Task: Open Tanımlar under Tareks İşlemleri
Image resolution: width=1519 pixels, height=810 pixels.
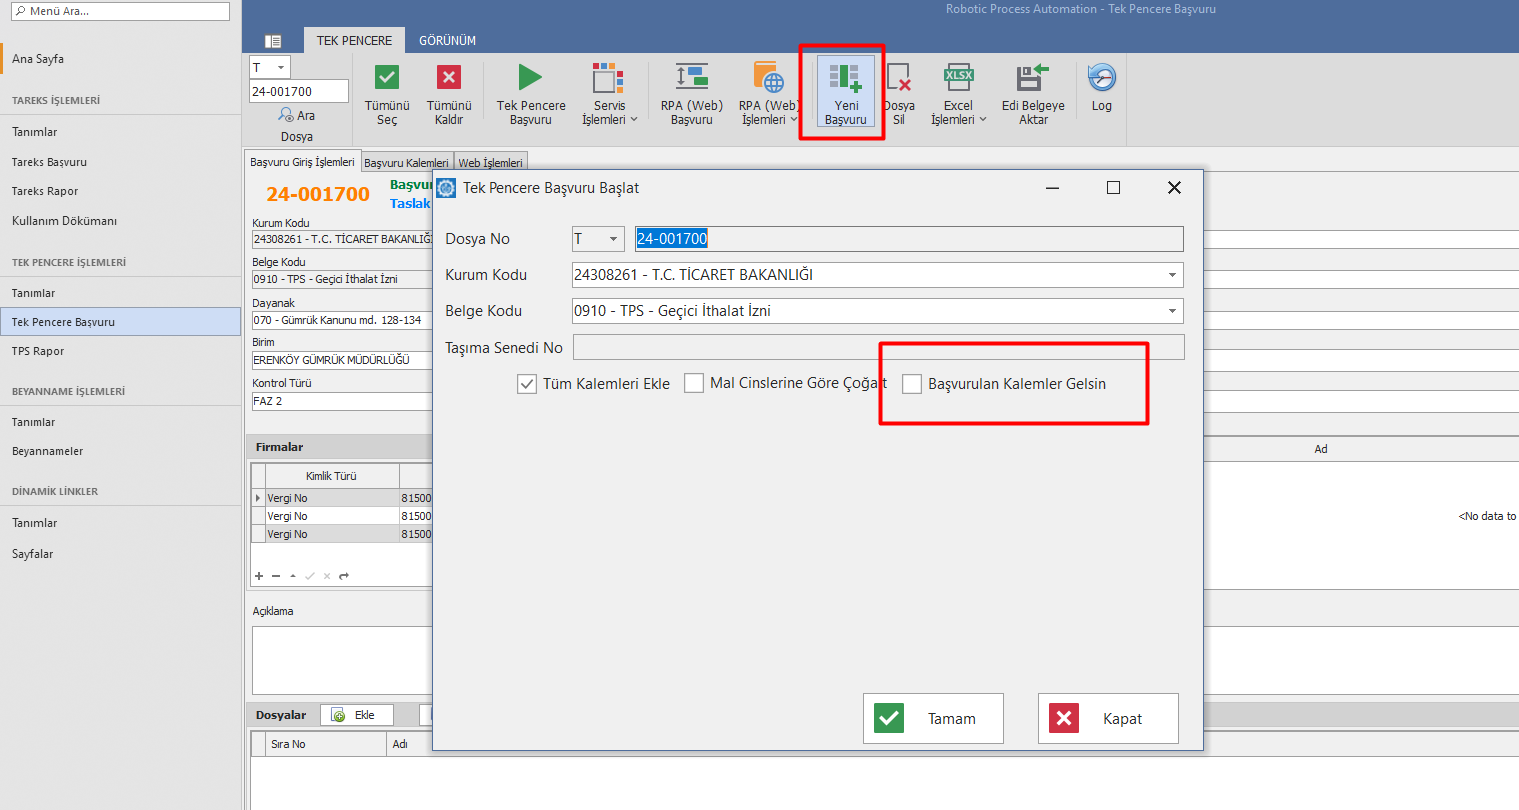Action: click(34, 132)
